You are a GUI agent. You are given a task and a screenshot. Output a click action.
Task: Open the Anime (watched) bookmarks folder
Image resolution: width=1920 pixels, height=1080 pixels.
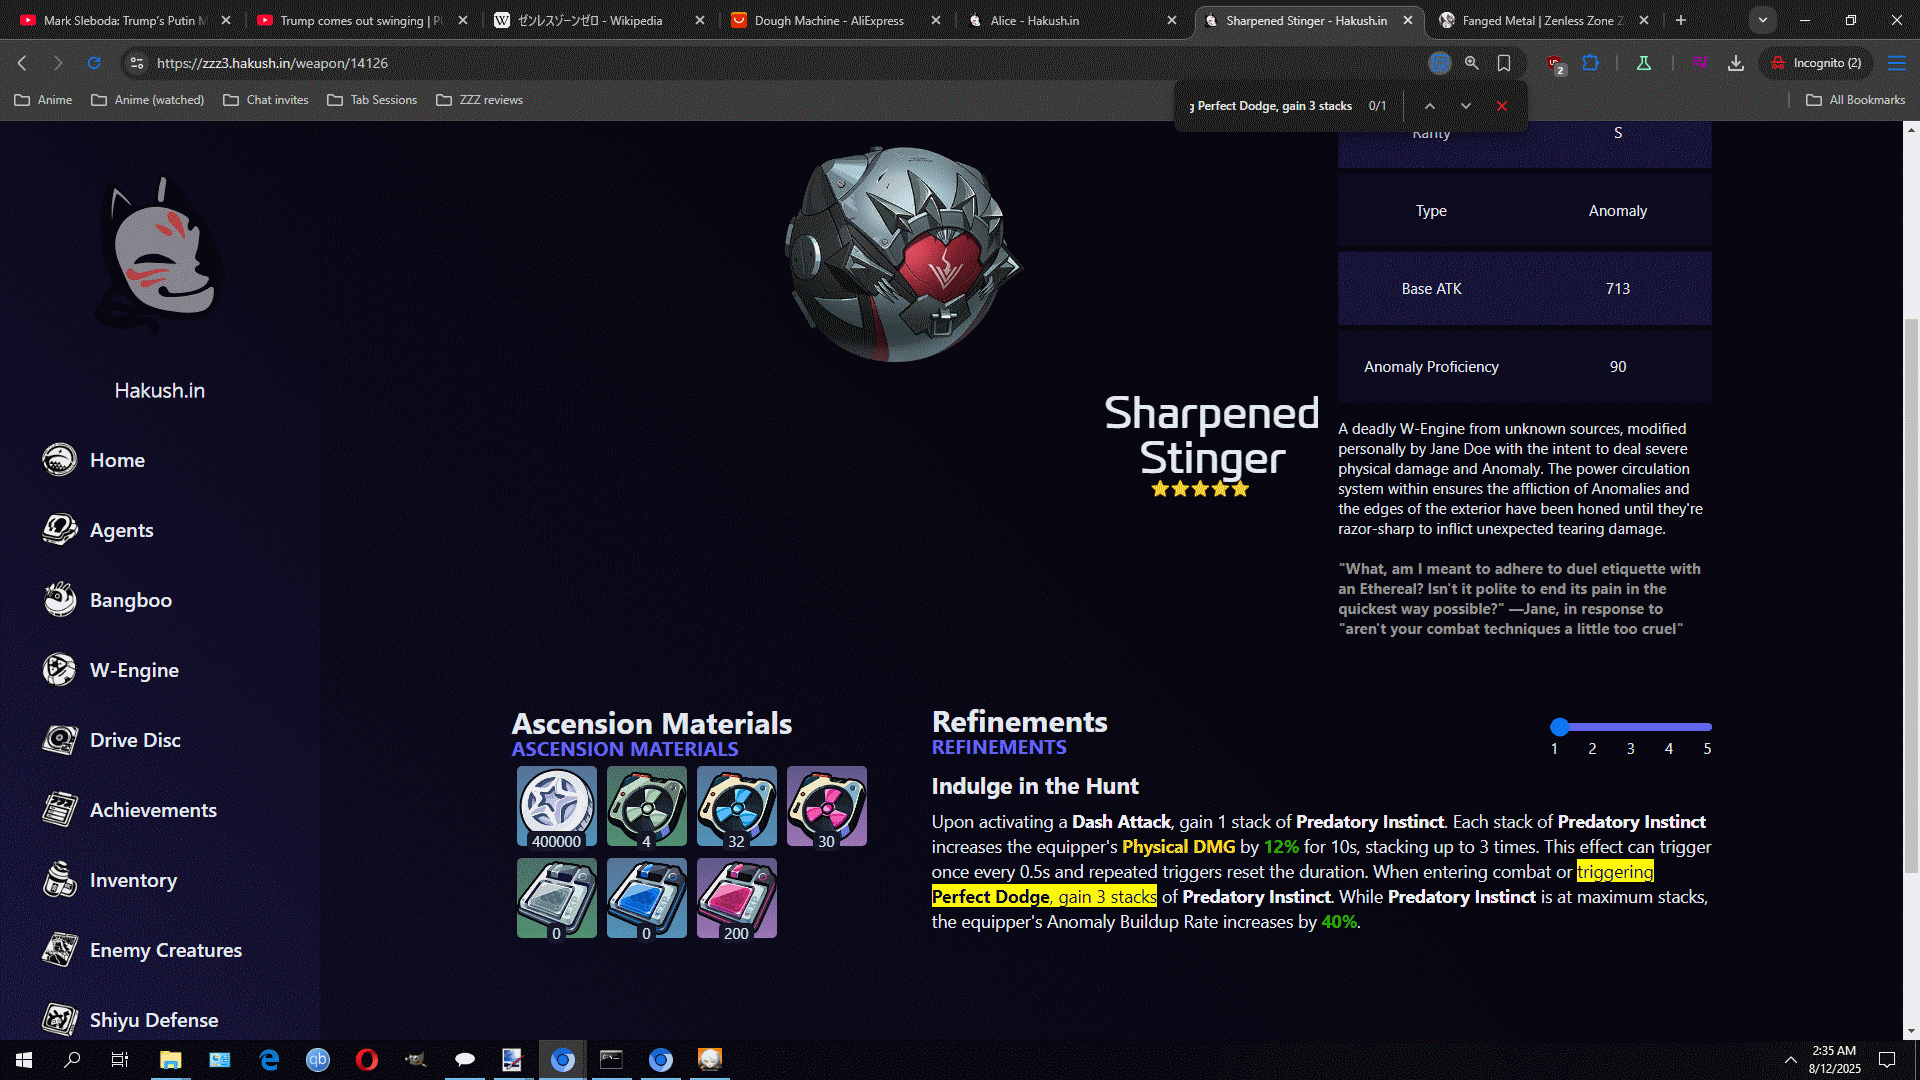(x=147, y=100)
